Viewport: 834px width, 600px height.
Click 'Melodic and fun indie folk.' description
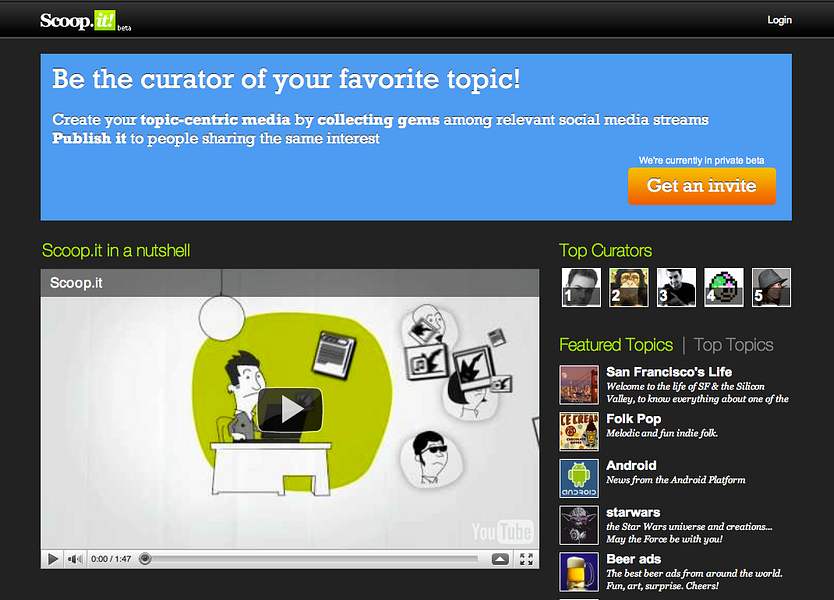pyautogui.click(x=662, y=433)
